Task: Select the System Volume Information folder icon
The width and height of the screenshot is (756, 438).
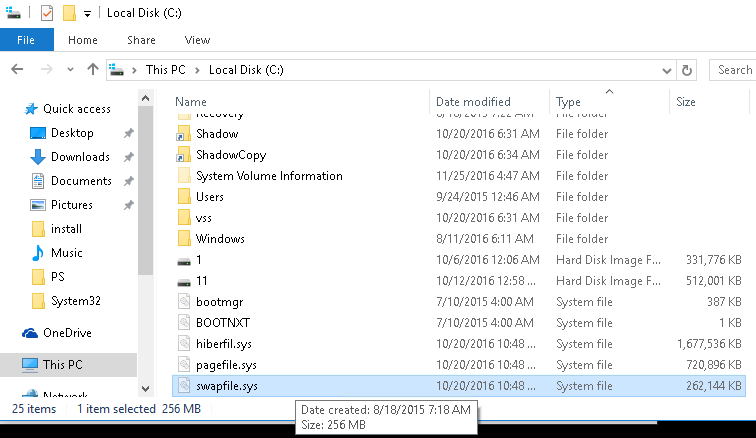Action: 184,176
